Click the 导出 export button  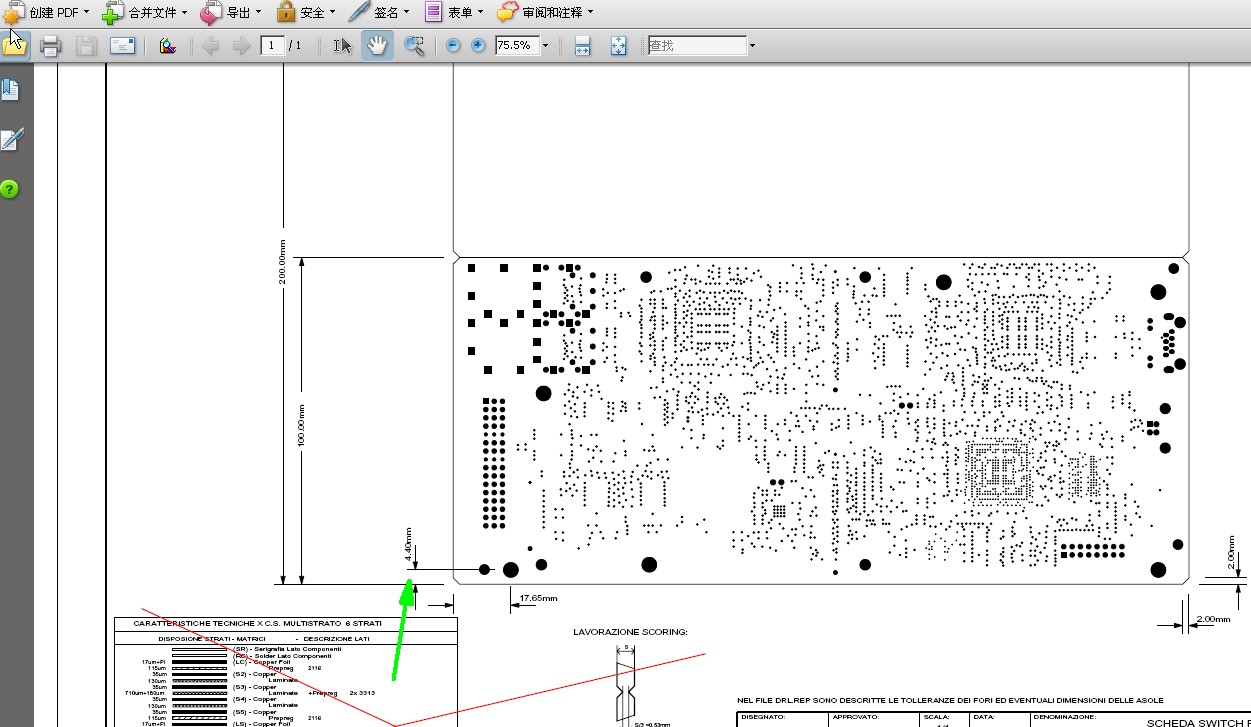tap(231, 12)
